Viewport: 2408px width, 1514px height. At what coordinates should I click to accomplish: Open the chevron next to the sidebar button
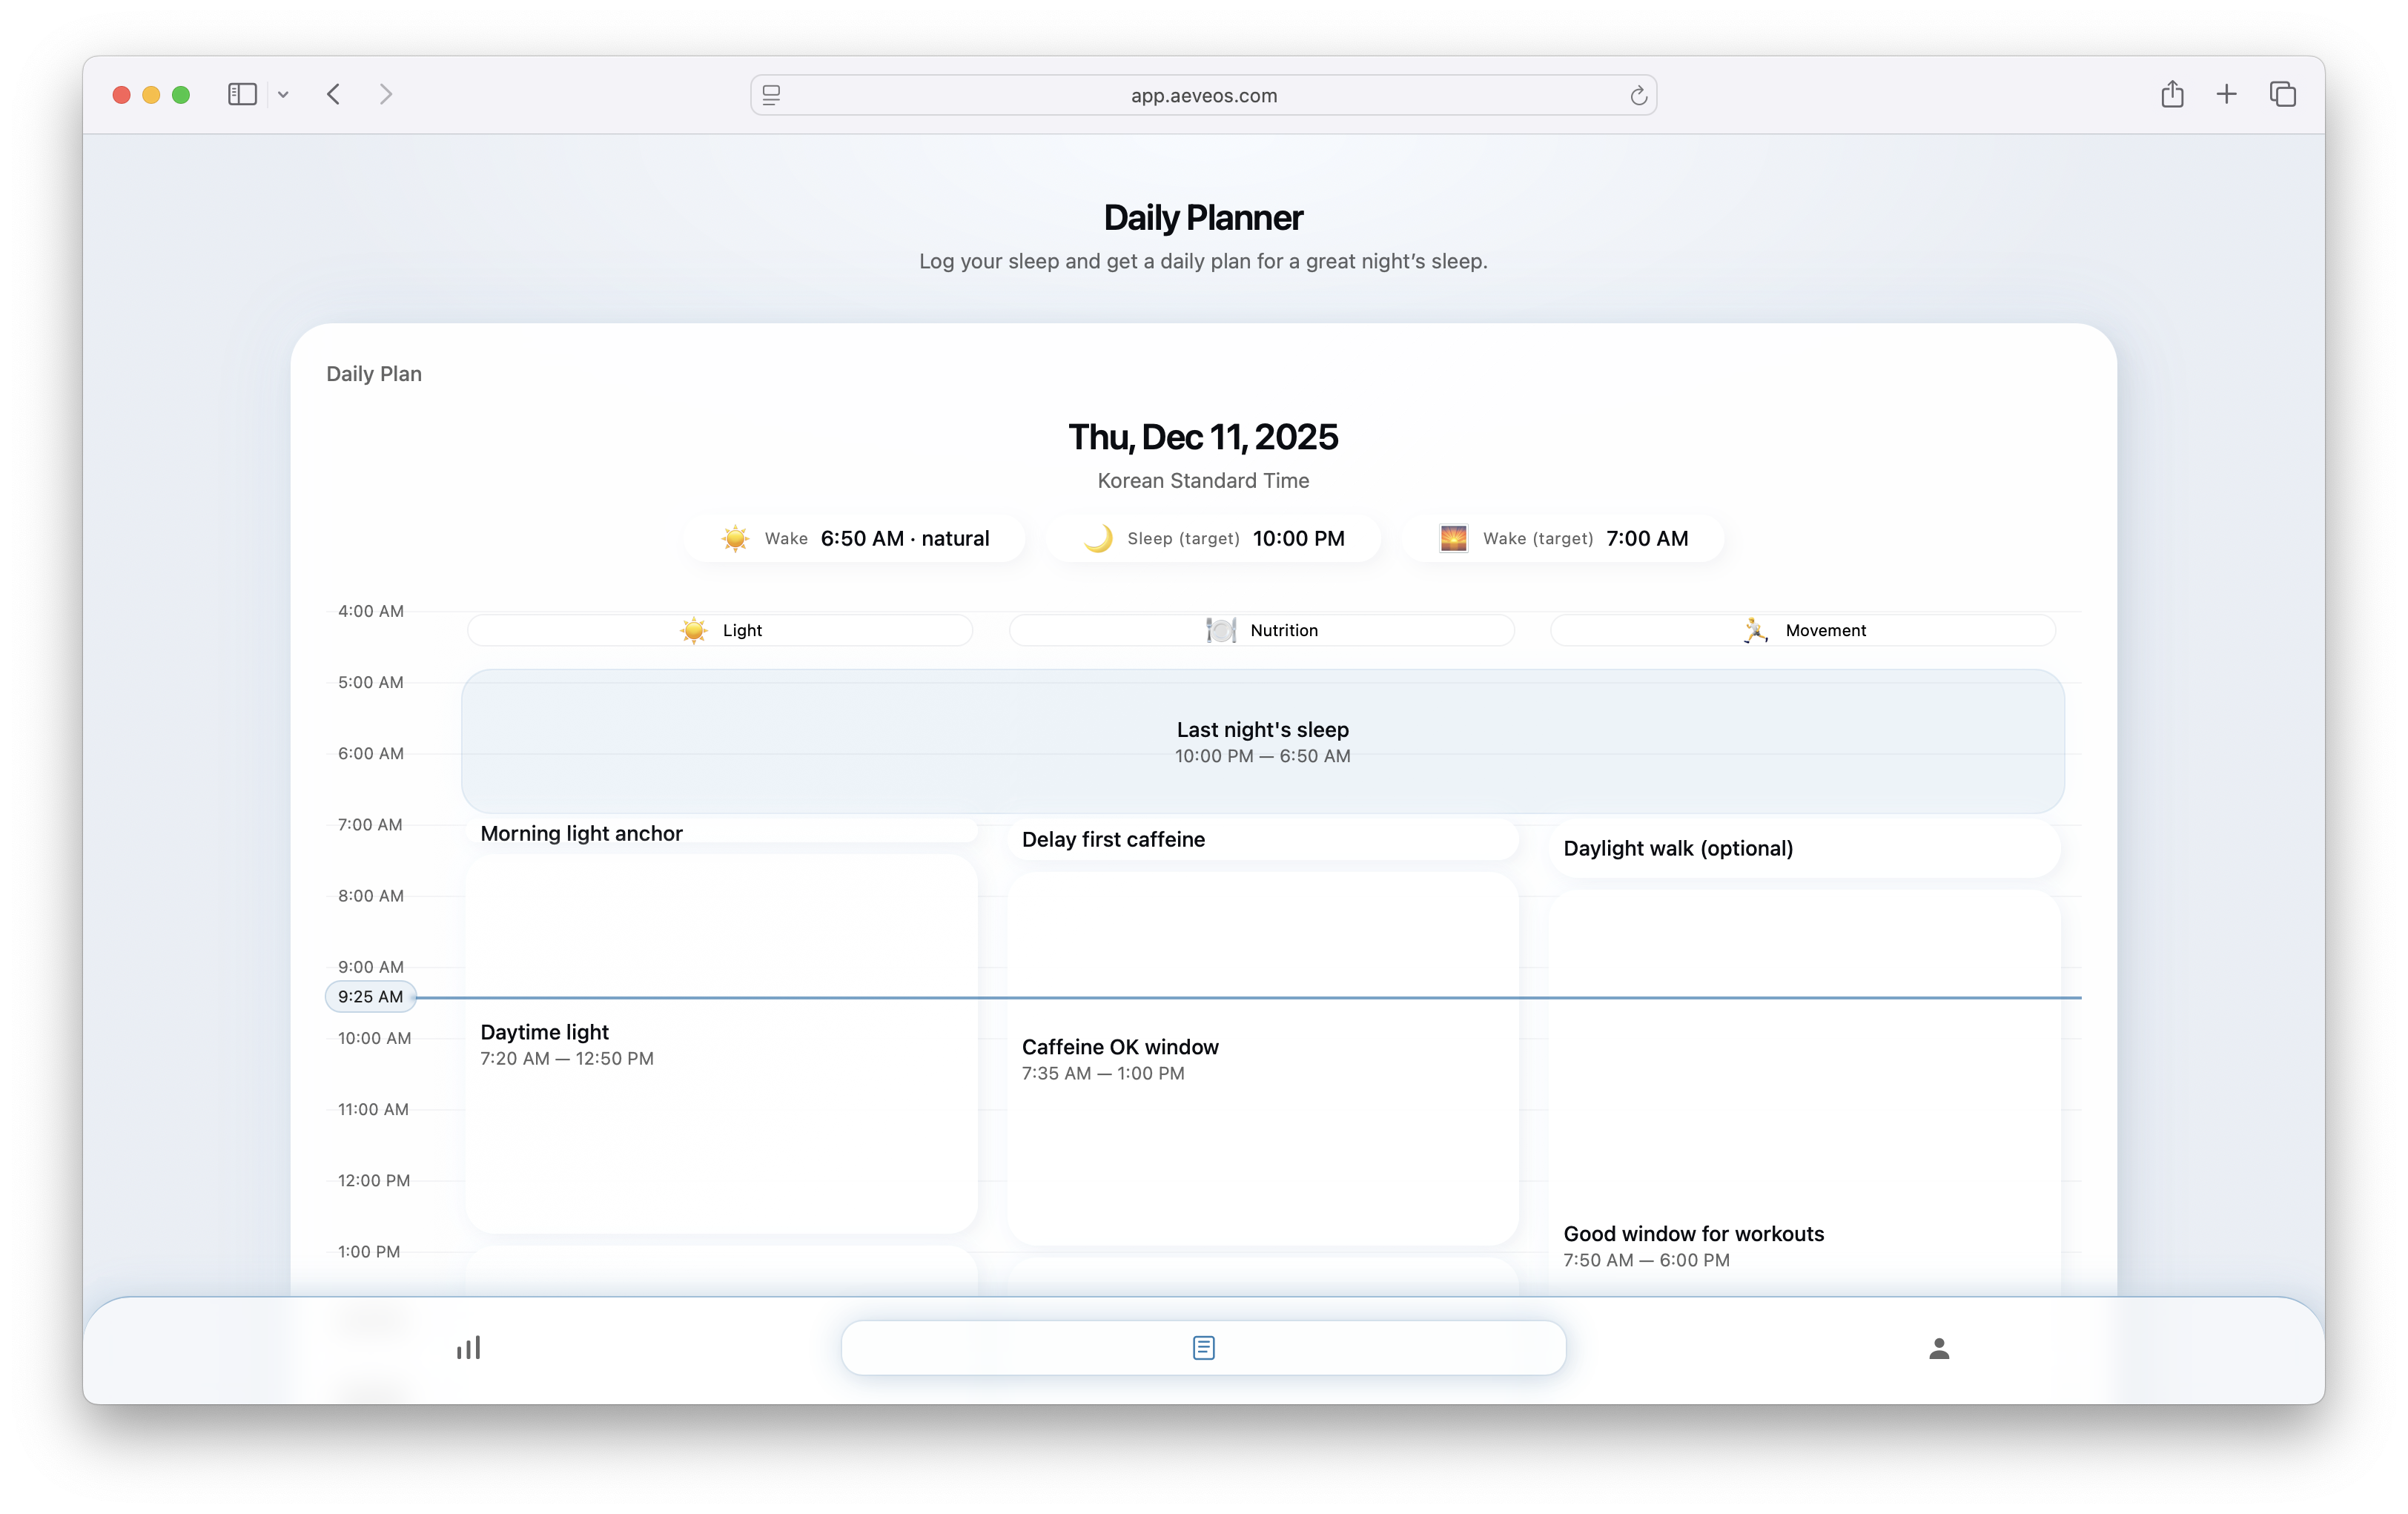pos(284,94)
